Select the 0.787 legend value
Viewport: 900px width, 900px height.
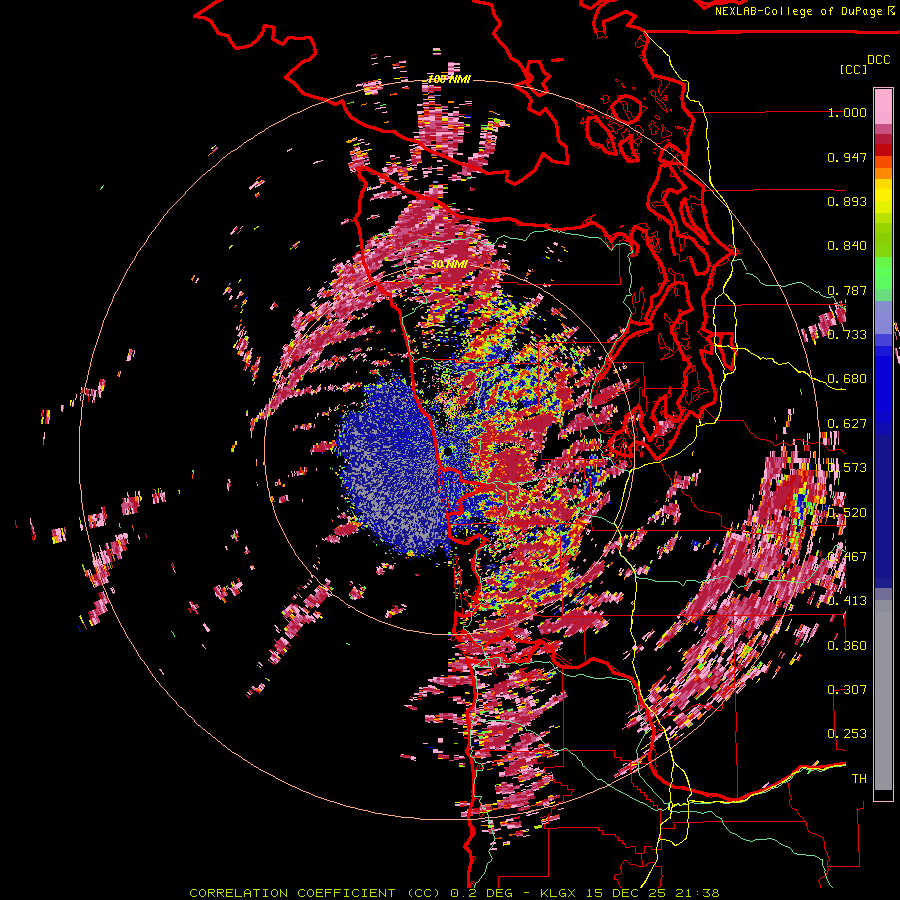point(847,290)
